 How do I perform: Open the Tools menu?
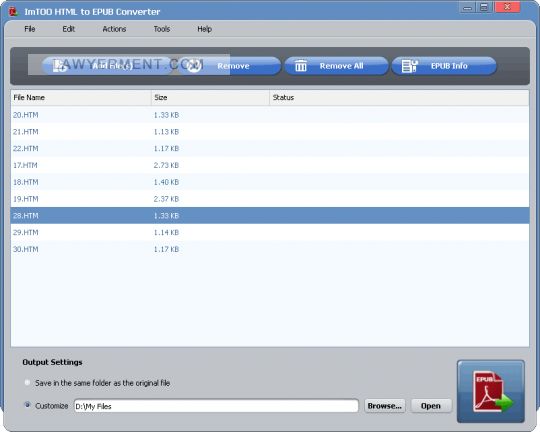click(162, 29)
